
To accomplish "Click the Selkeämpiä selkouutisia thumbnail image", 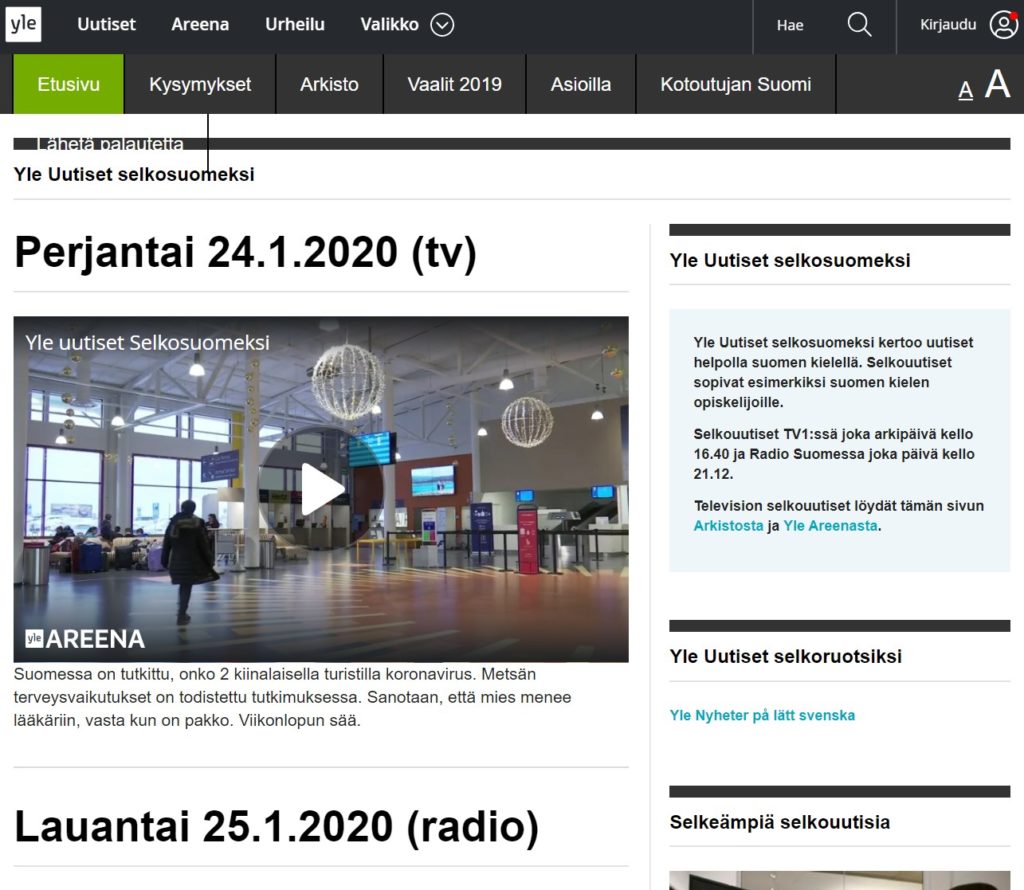I will (x=840, y=880).
